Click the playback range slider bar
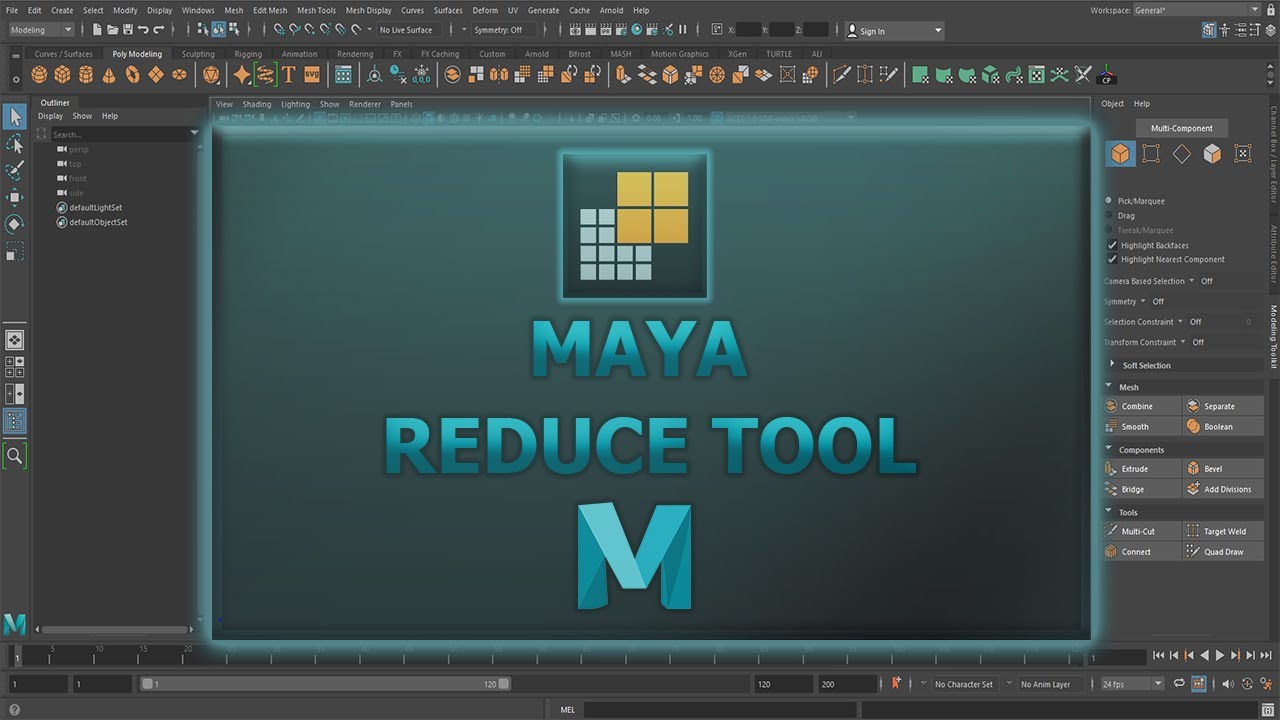This screenshot has height=720, width=1280. pyautogui.click(x=325, y=684)
